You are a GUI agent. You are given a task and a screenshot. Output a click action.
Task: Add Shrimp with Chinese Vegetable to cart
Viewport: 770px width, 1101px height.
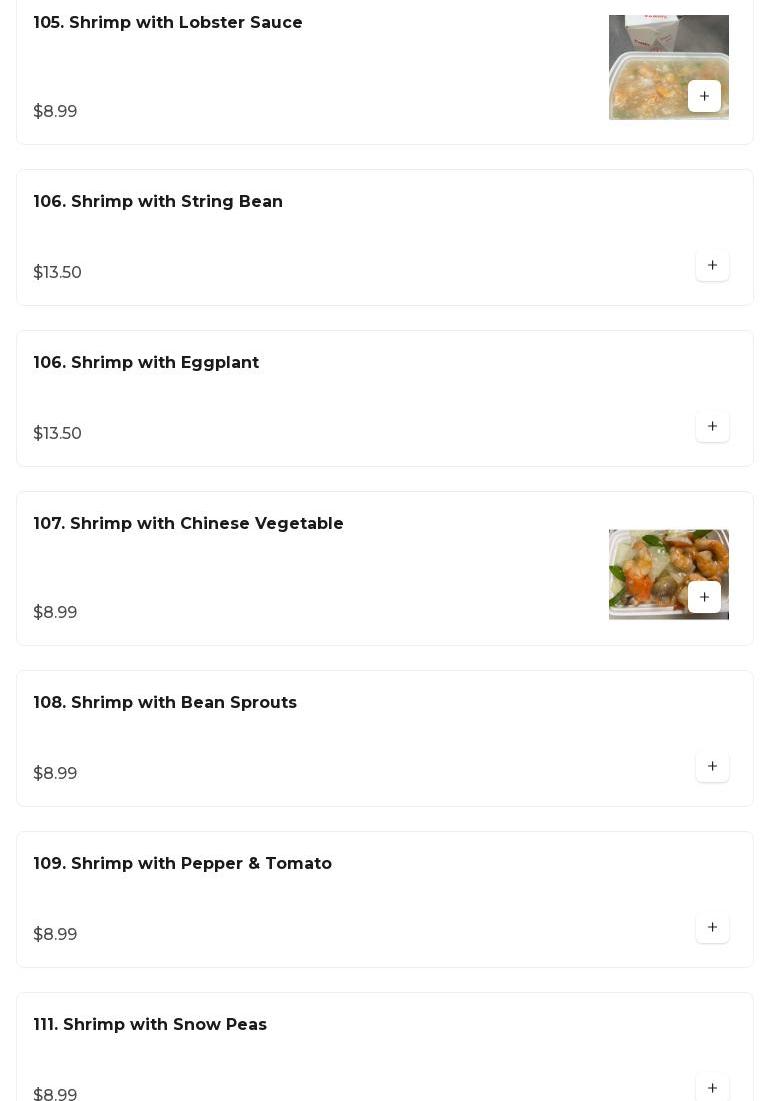click(704, 597)
